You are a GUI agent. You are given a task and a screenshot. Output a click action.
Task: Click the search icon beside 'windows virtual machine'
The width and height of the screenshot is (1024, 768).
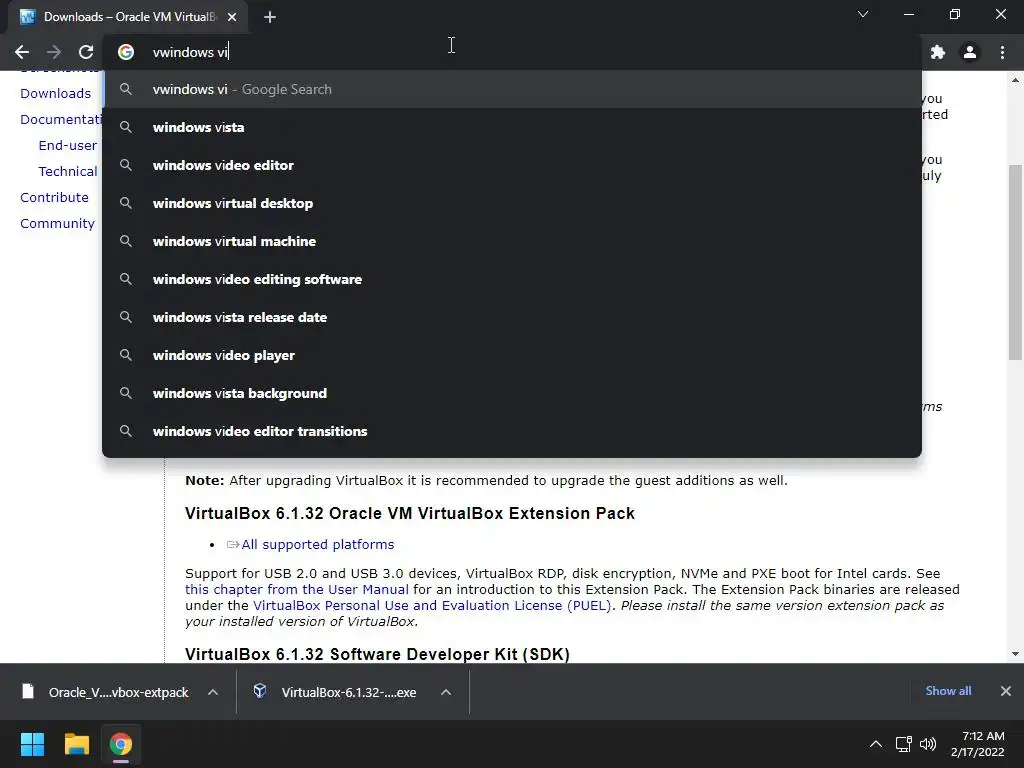pos(126,241)
